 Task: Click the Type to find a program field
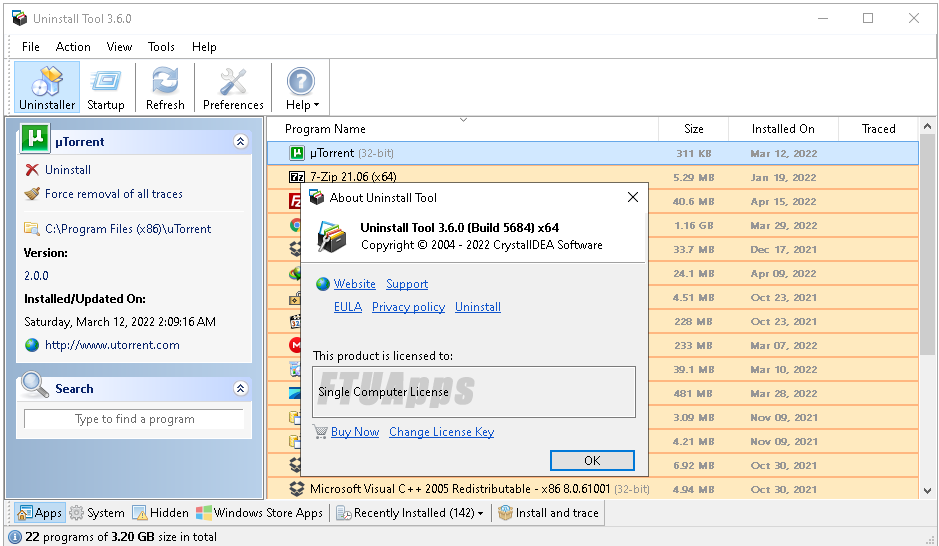pyautogui.click(x=134, y=419)
